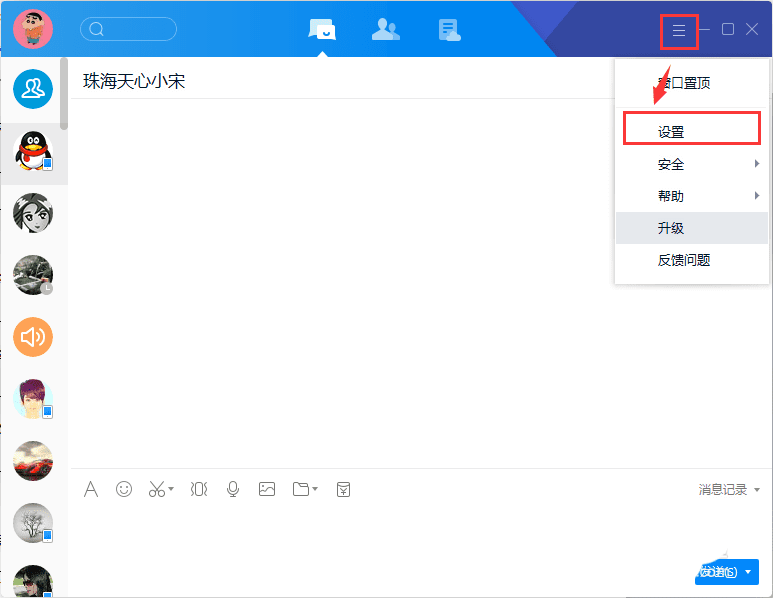Screen dimensions: 773x598
Task: Click the blue 发送 send button
Action: [717, 572]
